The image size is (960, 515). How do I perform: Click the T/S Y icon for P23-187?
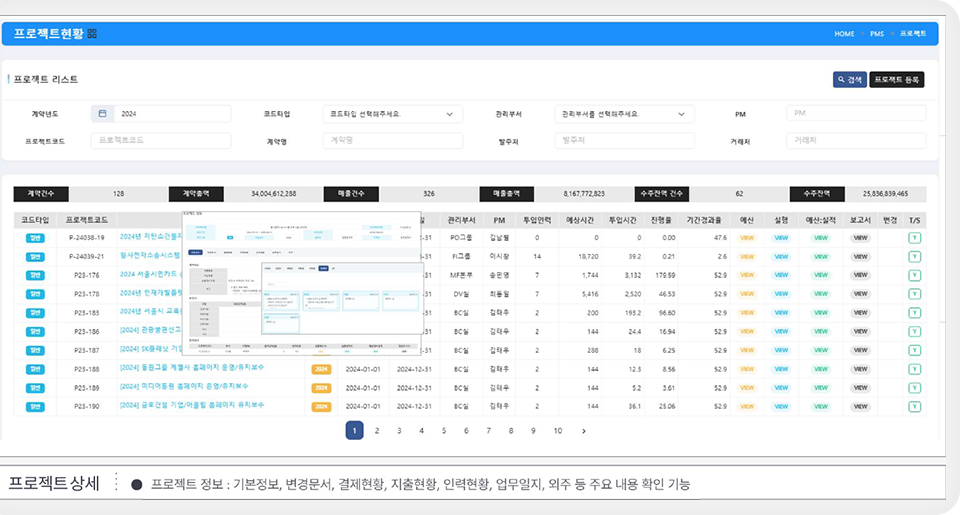[914, 350]
